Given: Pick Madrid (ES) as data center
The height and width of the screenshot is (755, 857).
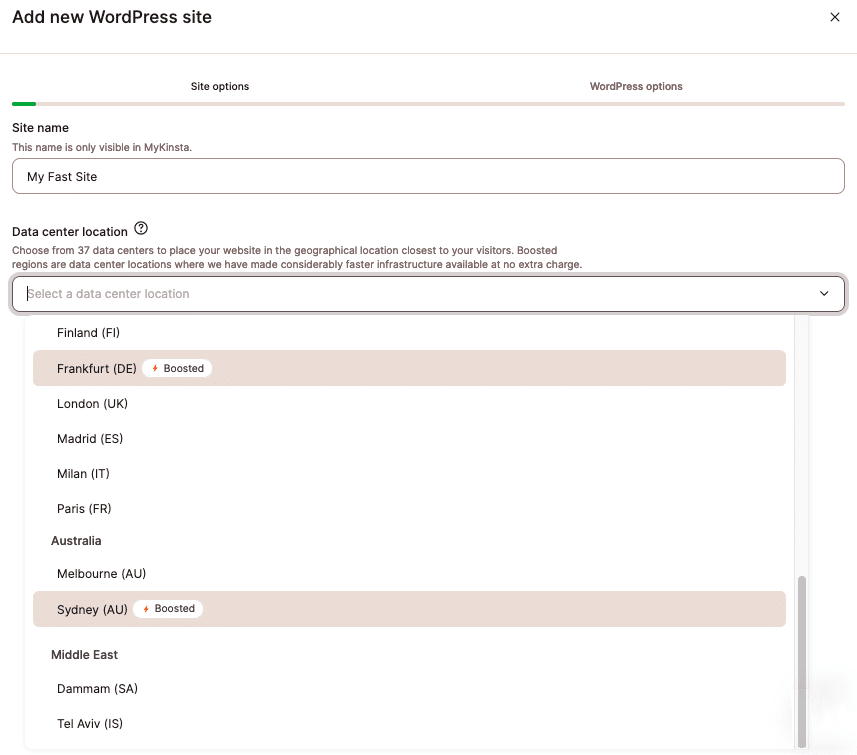Looking at the screenshot, I should coord(90,439).
